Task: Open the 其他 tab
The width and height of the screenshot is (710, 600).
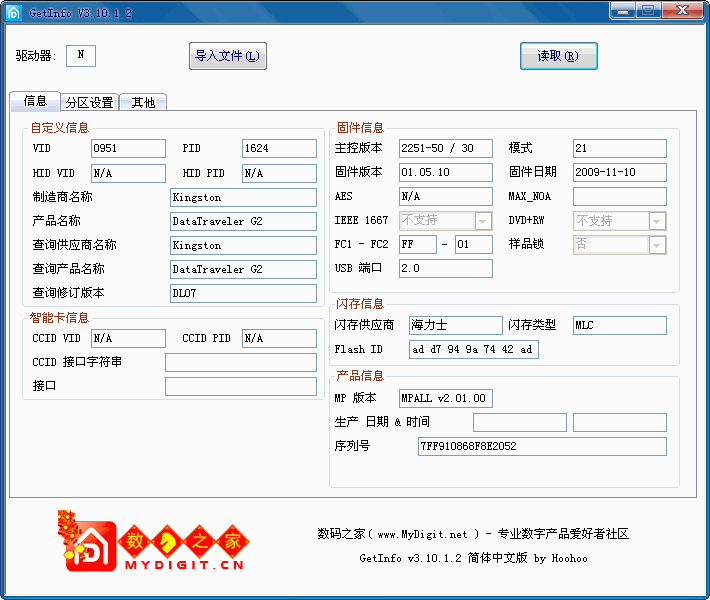Action: tap(143, 102)
